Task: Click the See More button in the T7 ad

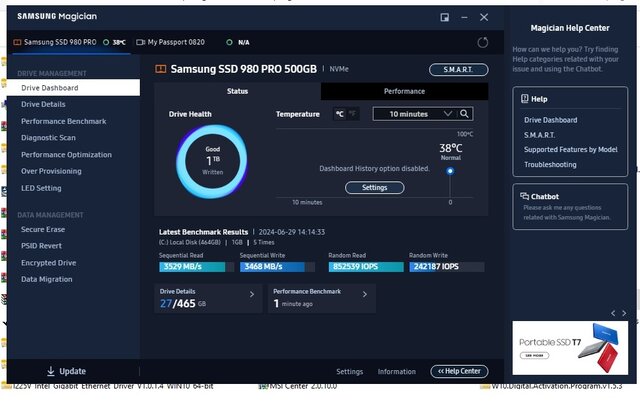Action: coord(534,355)
